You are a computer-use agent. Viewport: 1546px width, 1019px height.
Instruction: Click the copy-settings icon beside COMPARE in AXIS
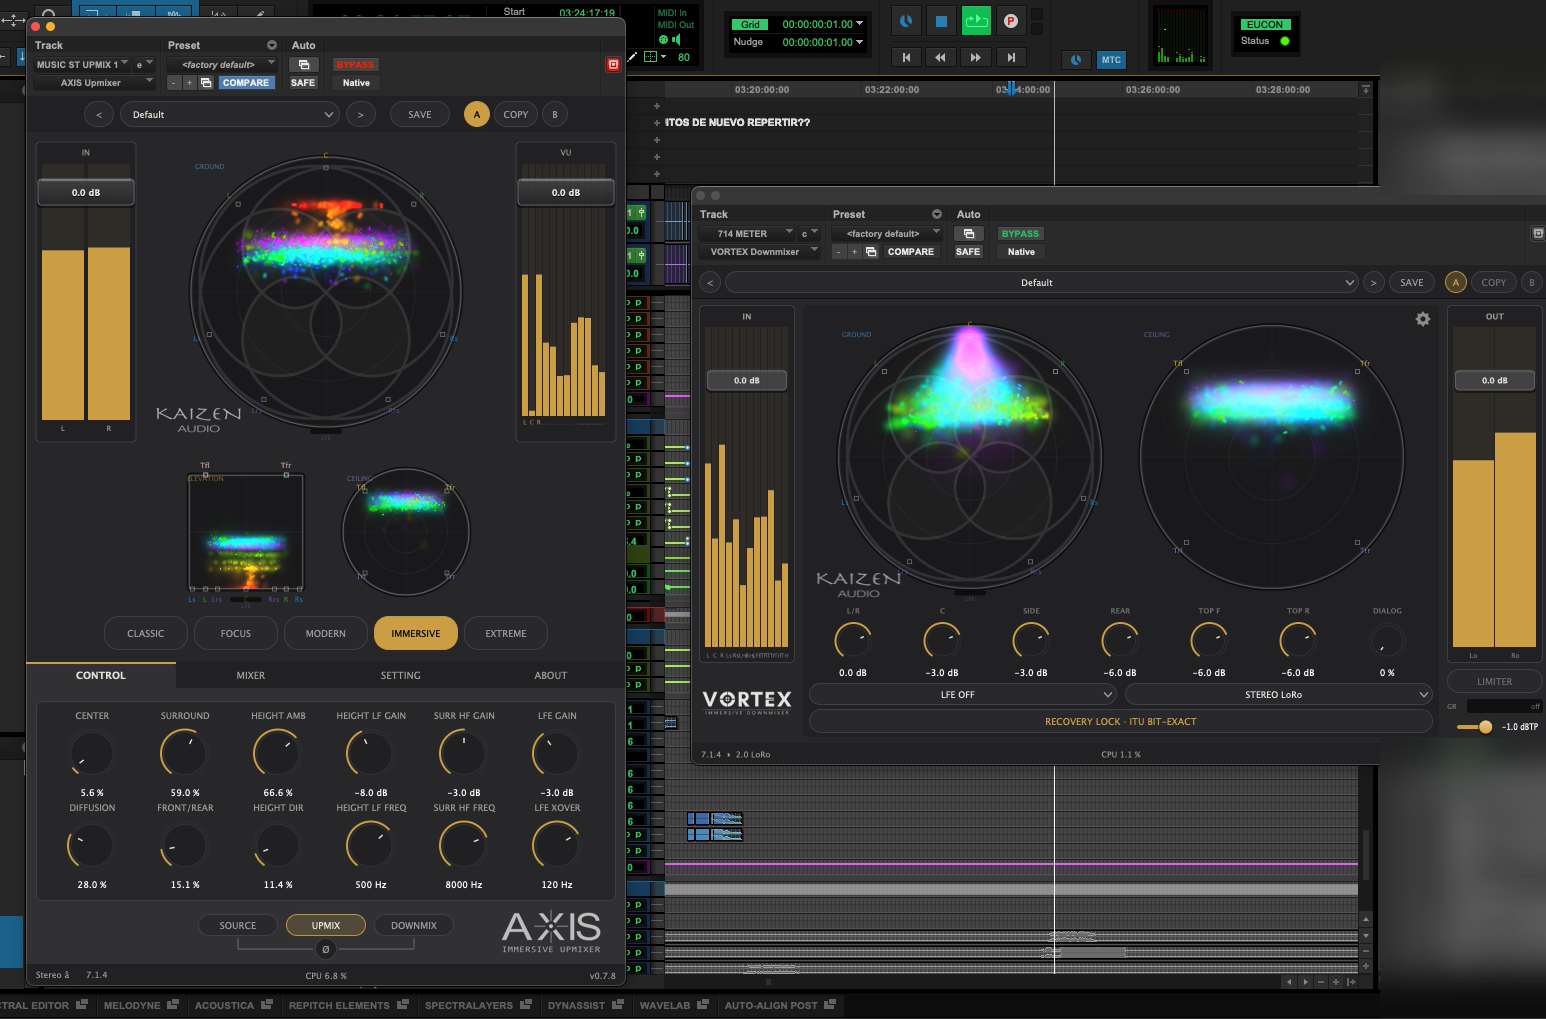coord(206,83)
